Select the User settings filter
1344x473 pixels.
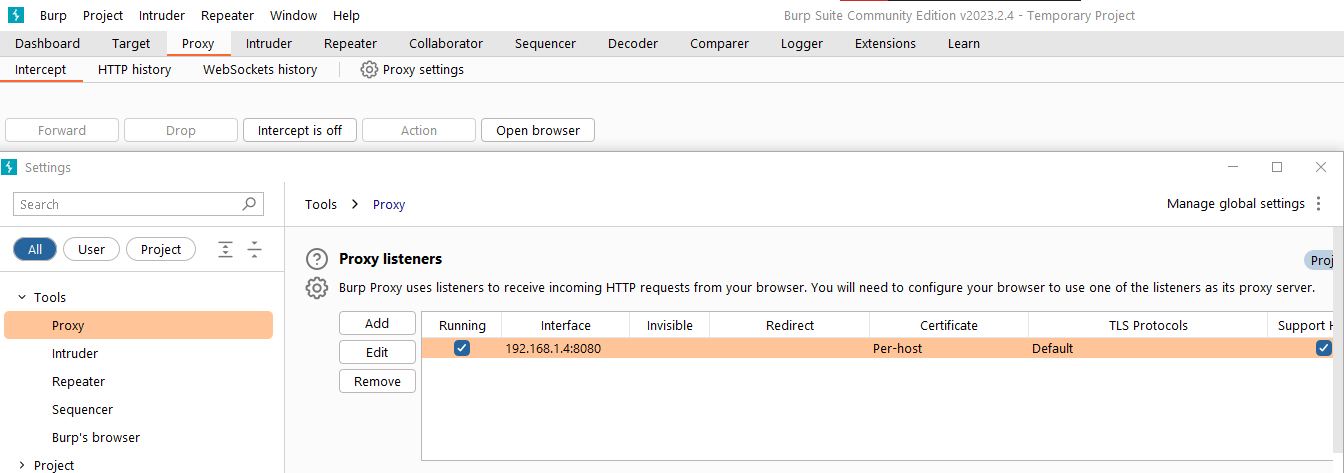[91, 250]
